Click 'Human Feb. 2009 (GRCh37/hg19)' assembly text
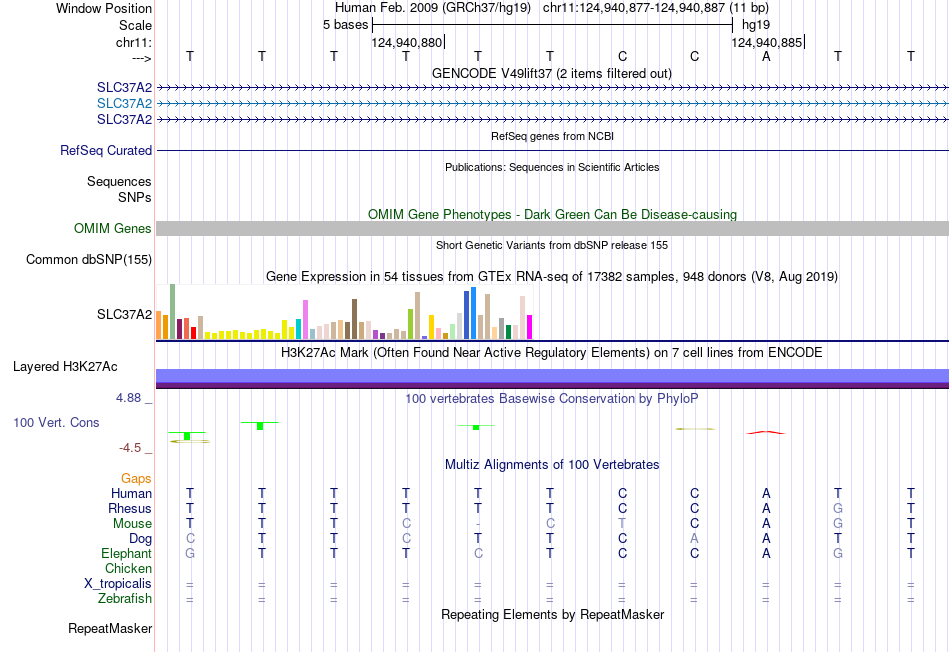Image resolution: width=950 pixels, height=652 pixels. 433,8
